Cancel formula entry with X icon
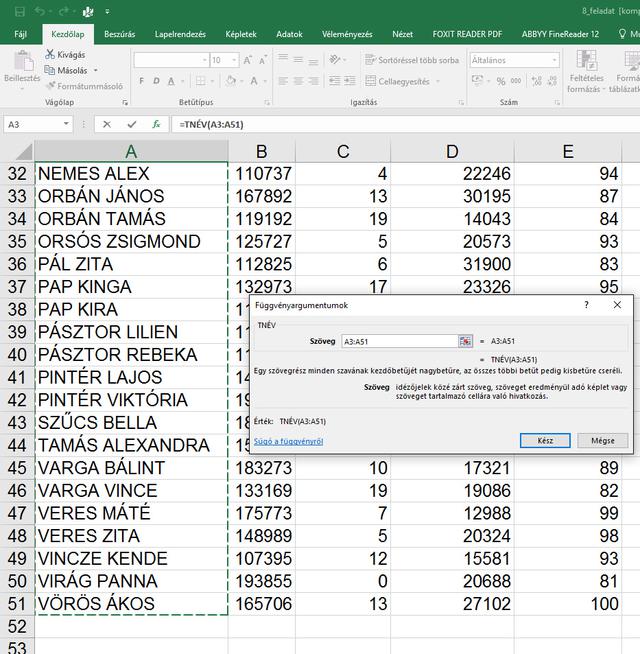This screenshot has width=640, height=654. click(107, 124)
